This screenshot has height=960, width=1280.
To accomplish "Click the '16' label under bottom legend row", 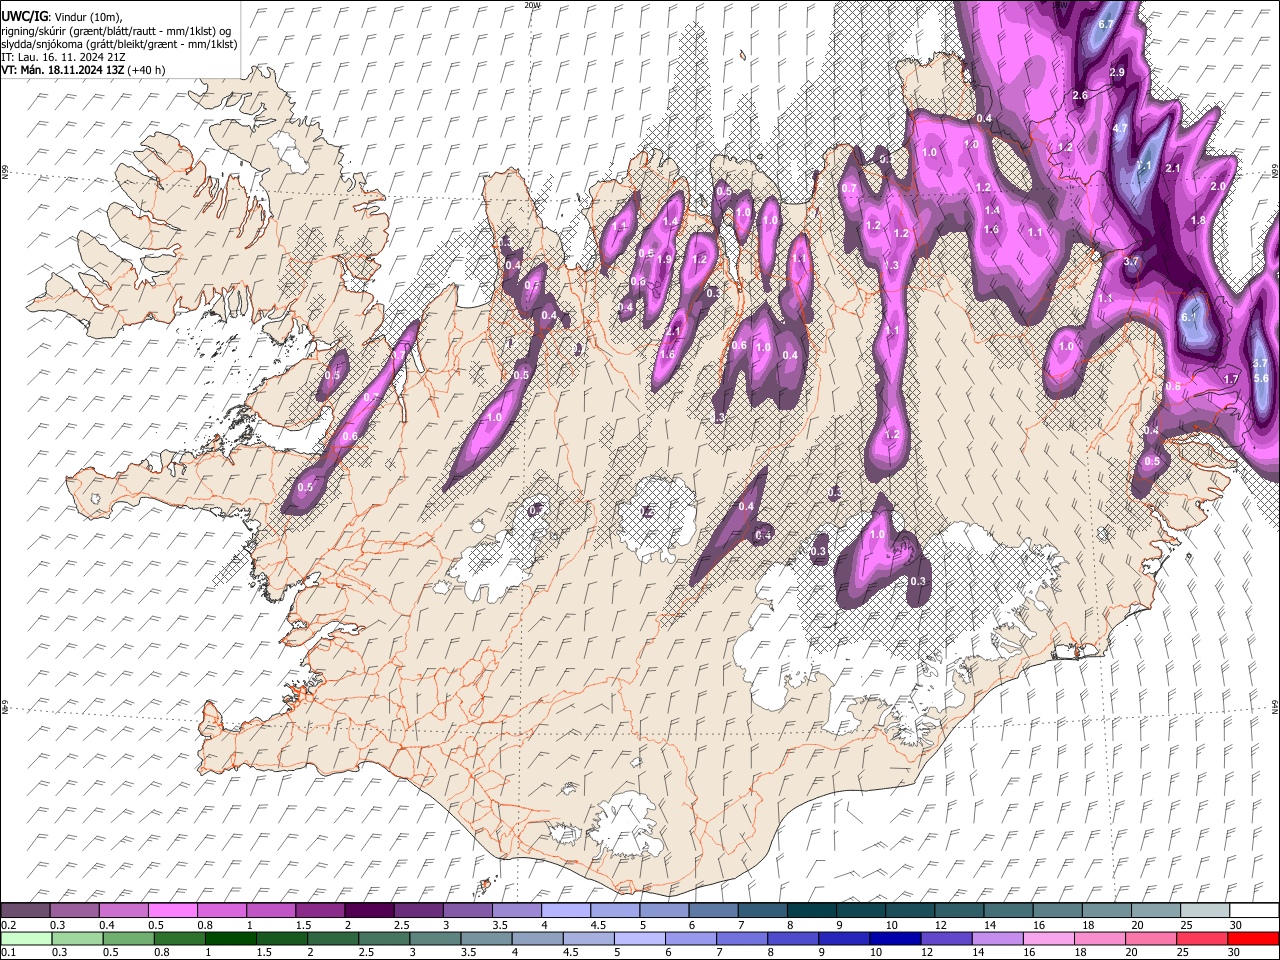I will (x=1028, y=953).
